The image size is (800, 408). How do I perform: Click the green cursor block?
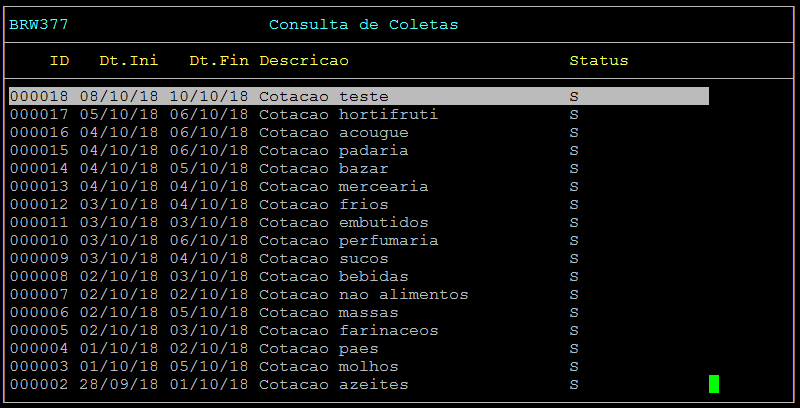(714, 384)
